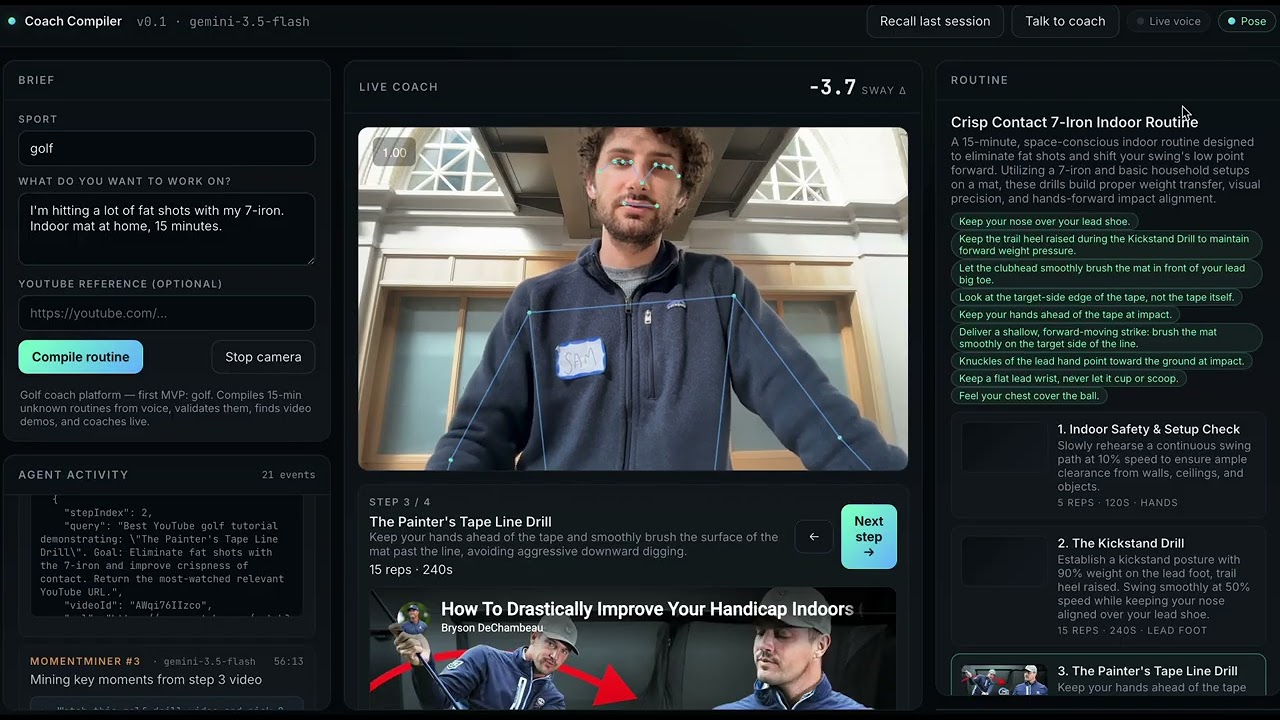The height and width of the screenshot is (720, 1280).
Task: Focus the Sport input containing golf
Action: pos(166,148)
